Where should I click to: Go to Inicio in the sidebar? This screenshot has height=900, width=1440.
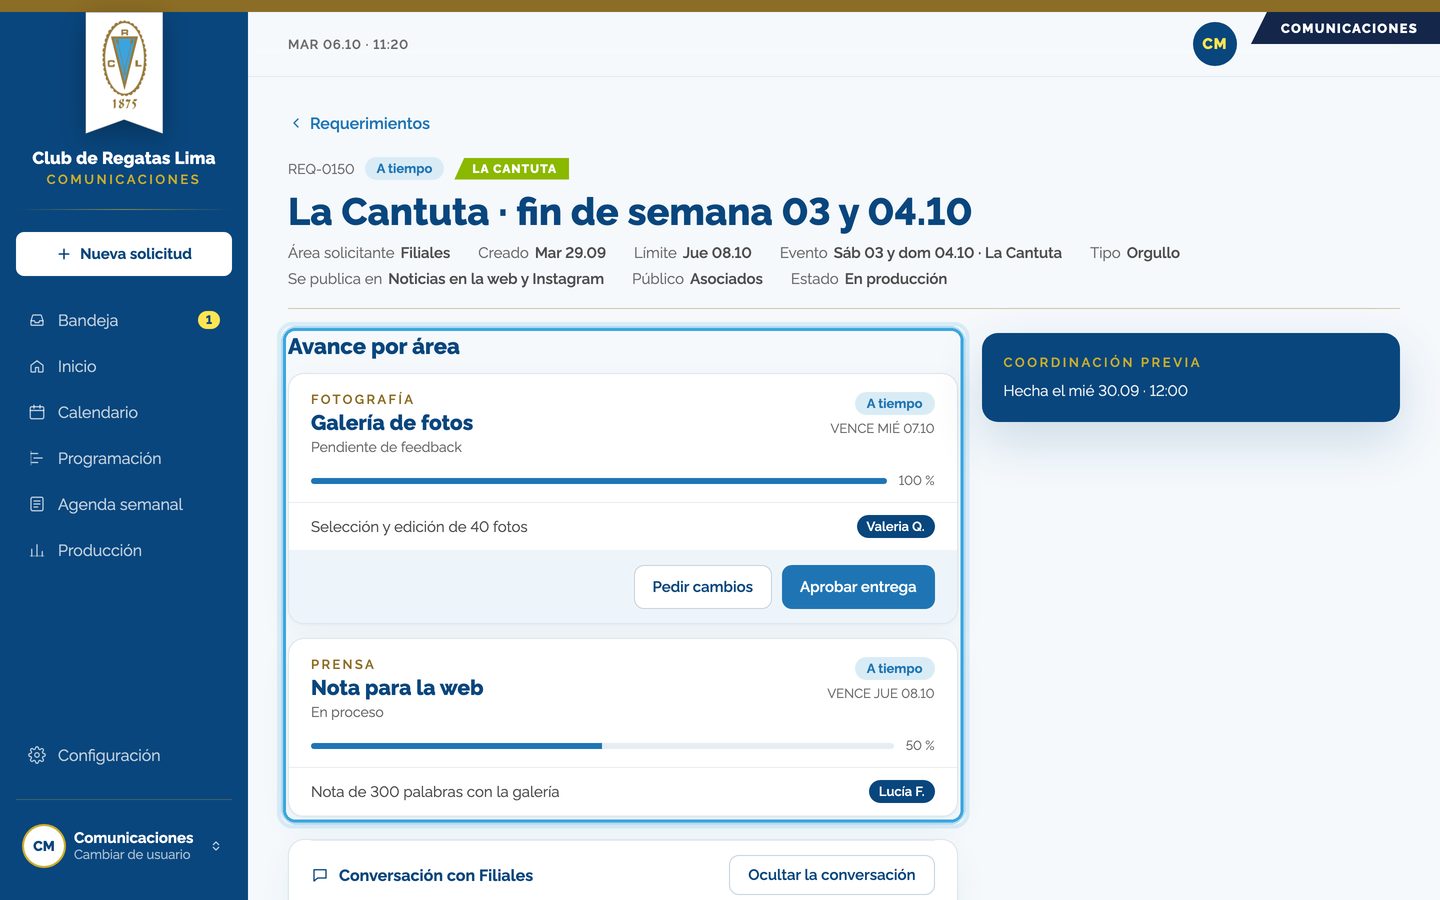click(x=124, y=366)
